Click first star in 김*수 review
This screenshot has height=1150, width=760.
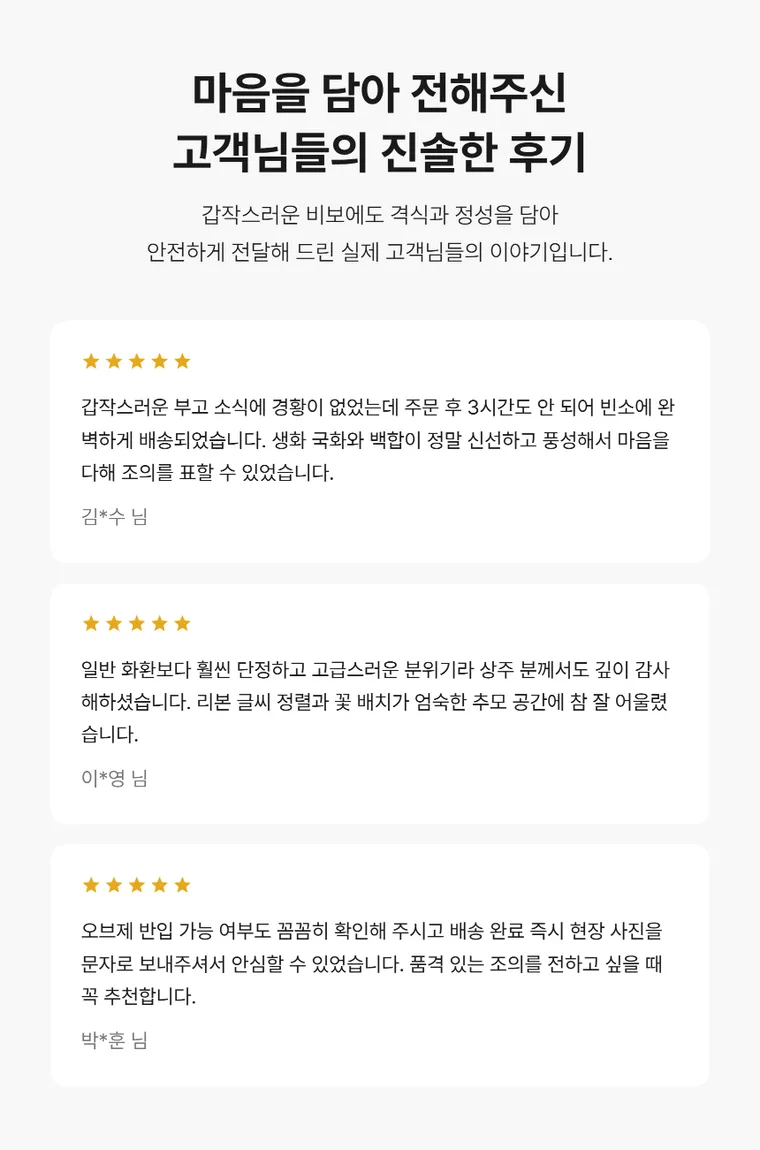[91, 361]
